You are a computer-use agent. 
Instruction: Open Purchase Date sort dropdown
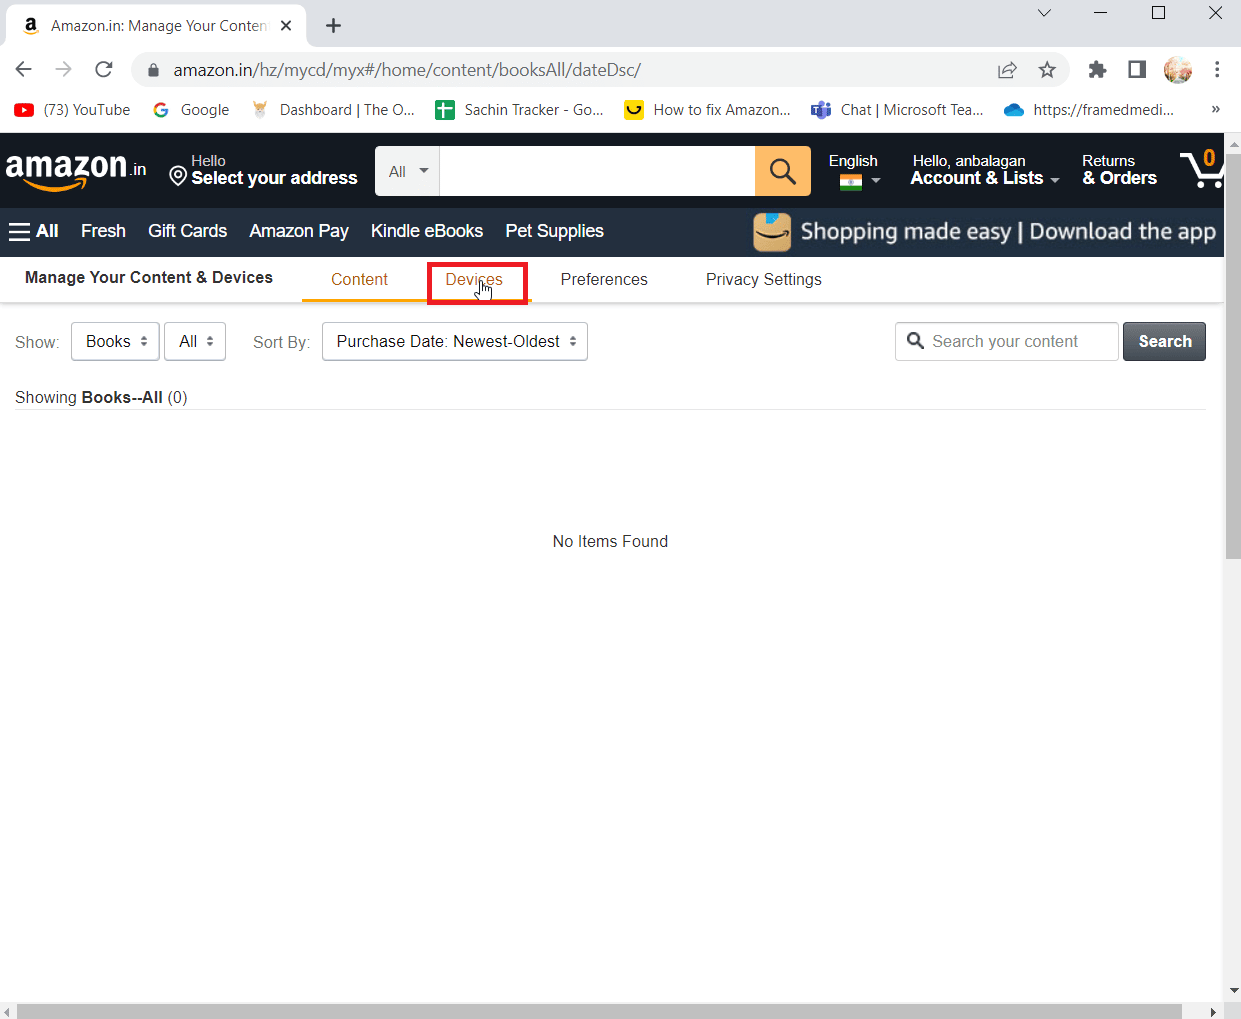[455, 341]
